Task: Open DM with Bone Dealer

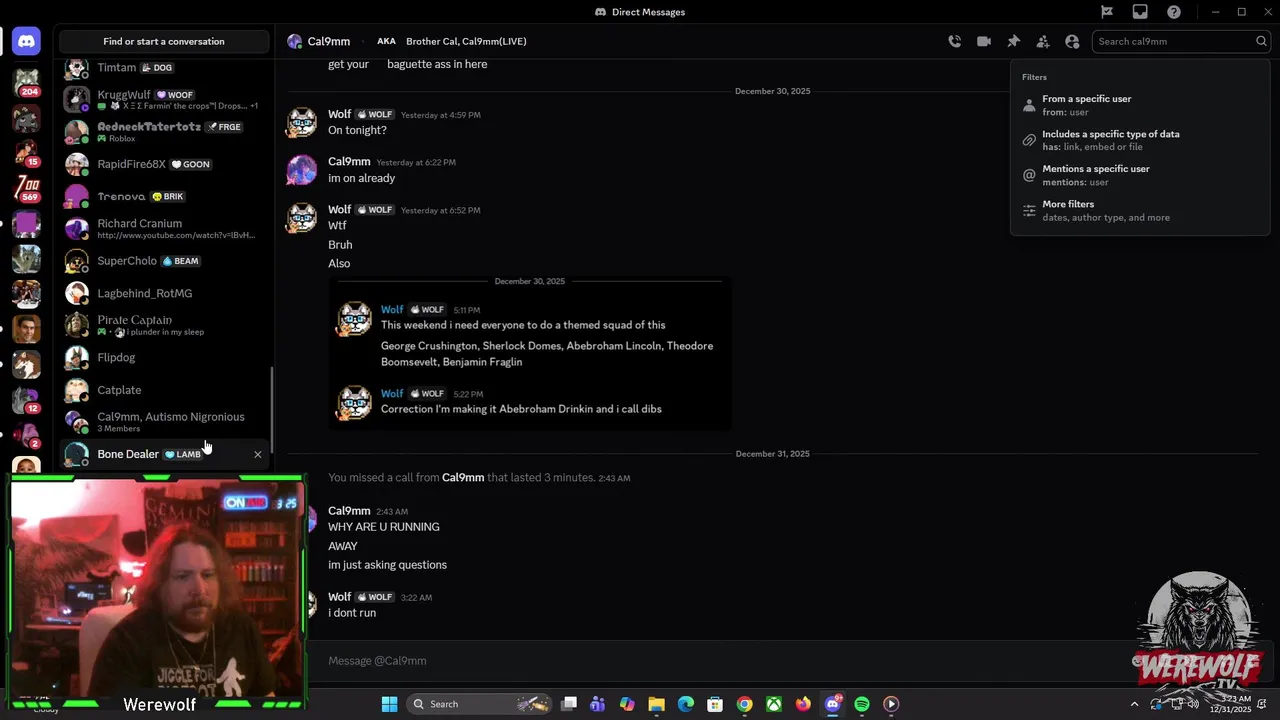Action: 164,454
